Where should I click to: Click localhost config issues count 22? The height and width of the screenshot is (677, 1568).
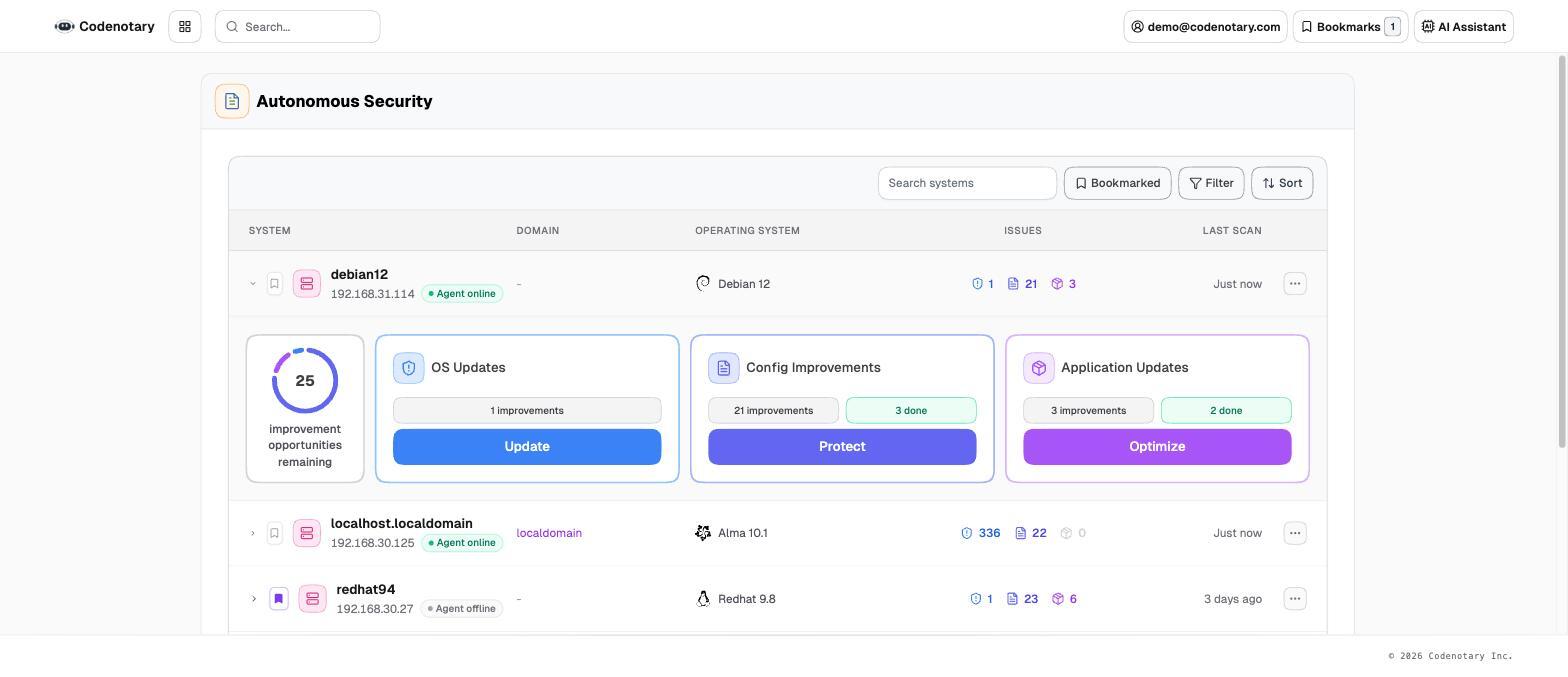coord(1031,533)
